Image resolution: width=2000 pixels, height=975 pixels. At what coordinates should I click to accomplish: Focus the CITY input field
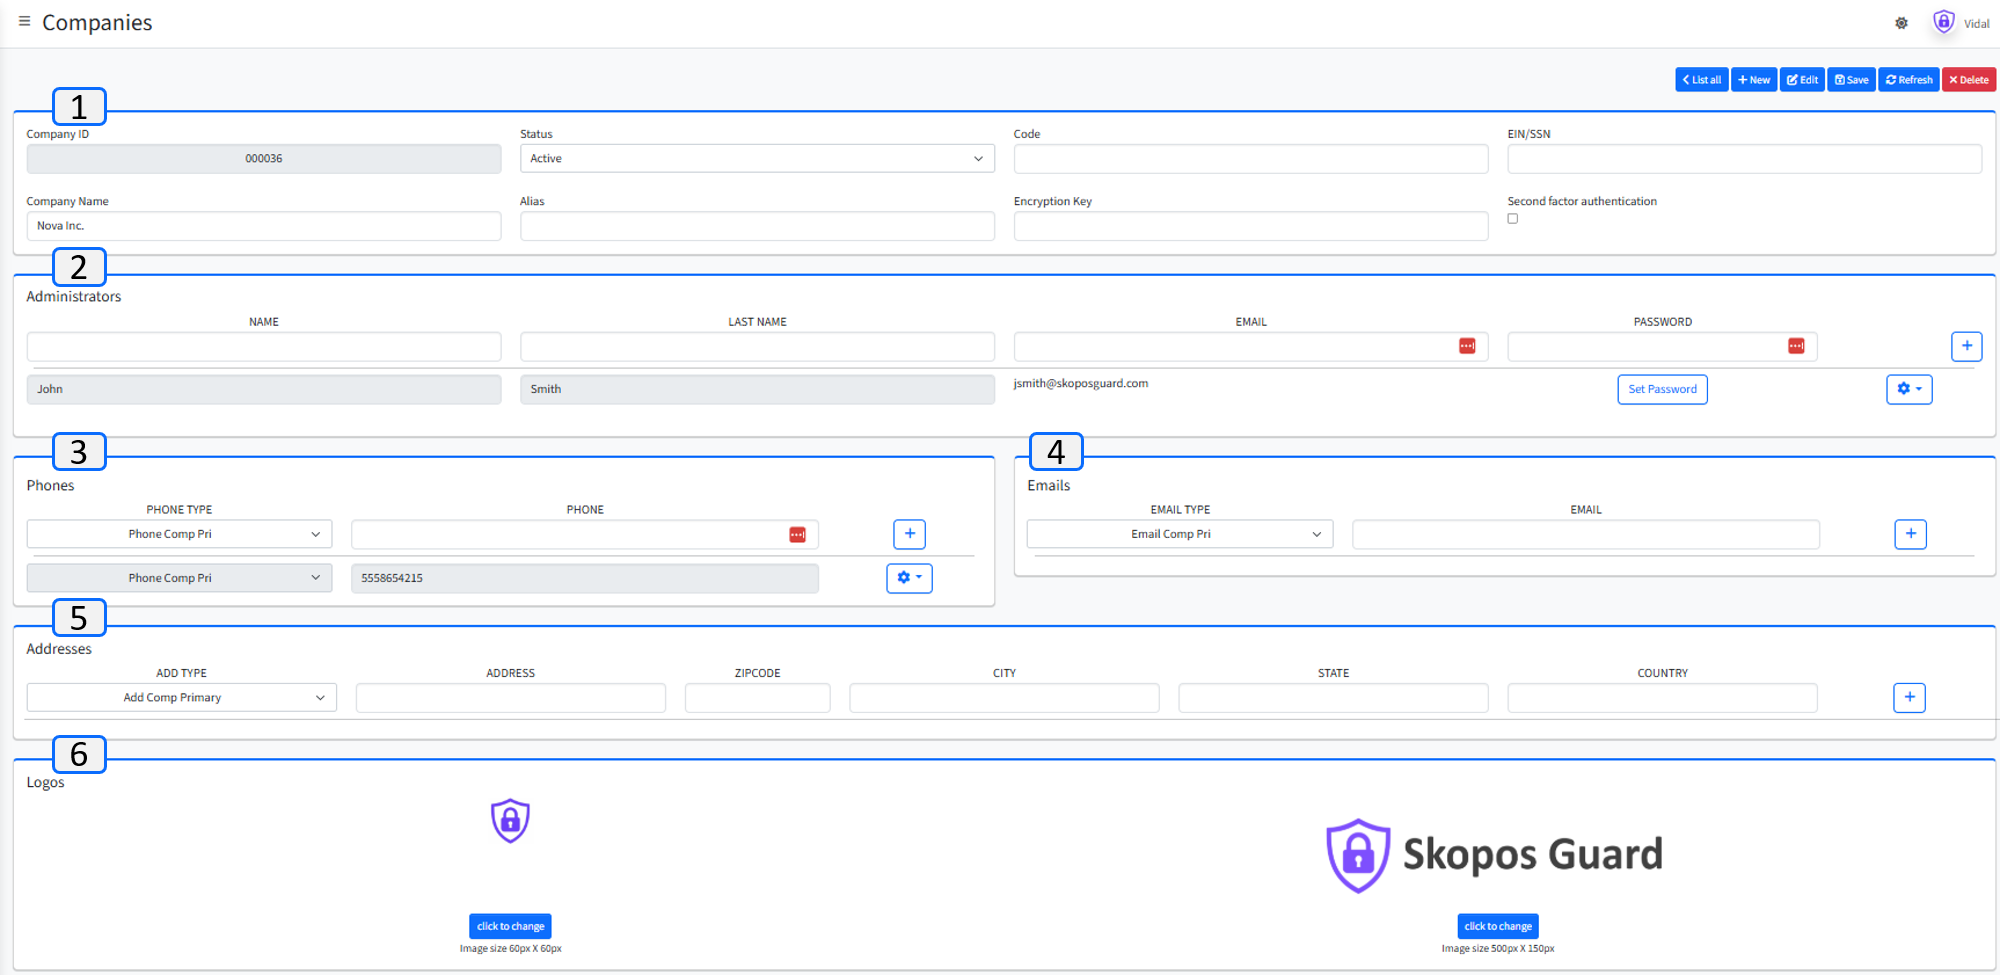pos(1004,698)
